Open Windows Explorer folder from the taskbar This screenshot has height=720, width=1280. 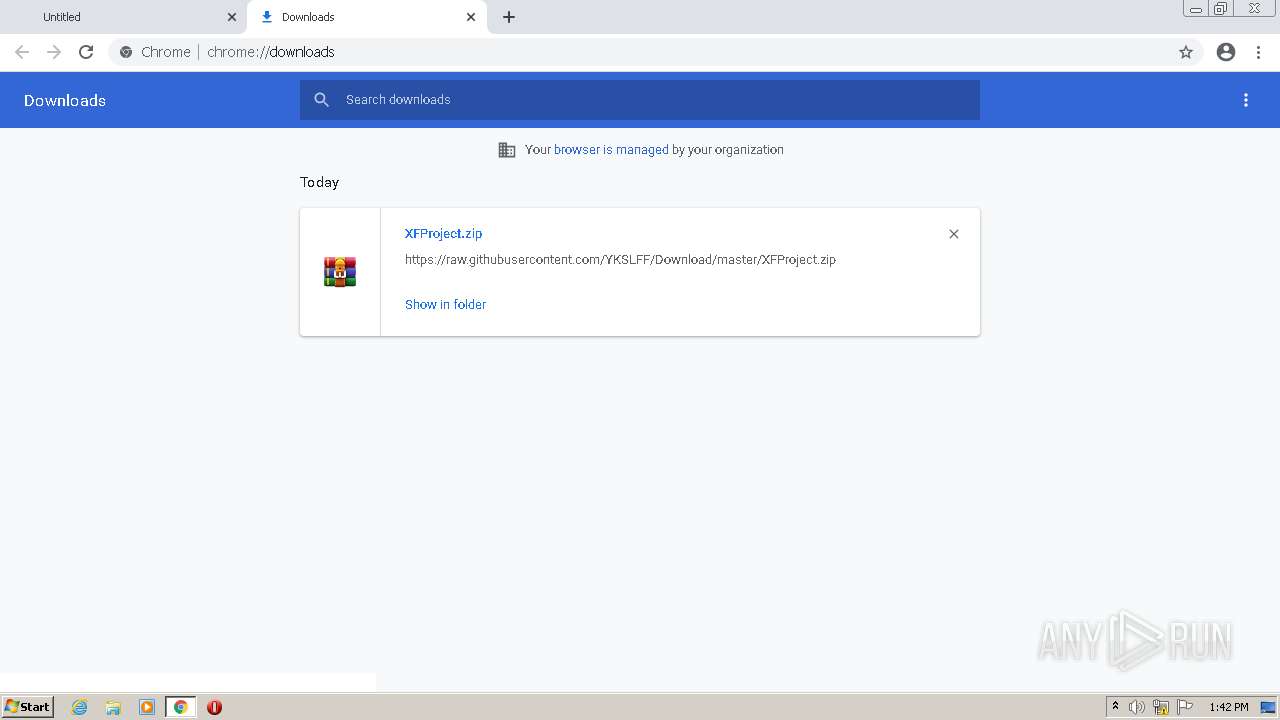[x=113, y=707]
